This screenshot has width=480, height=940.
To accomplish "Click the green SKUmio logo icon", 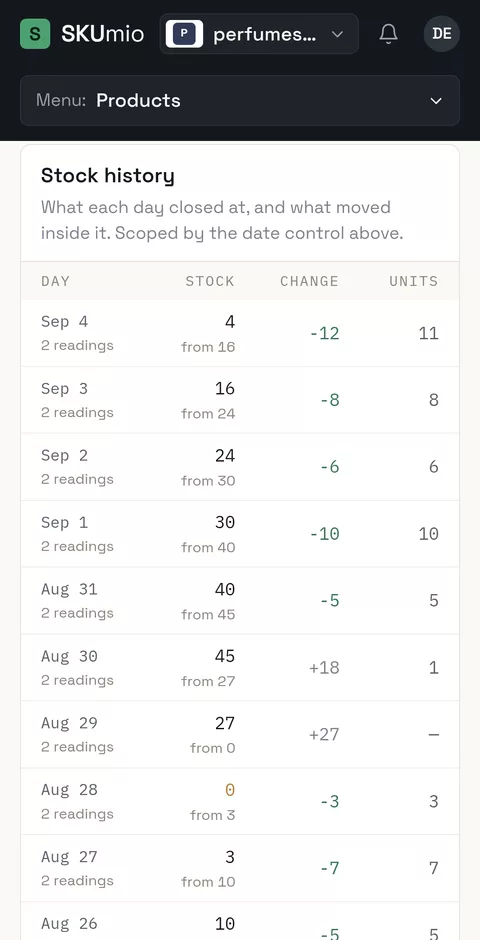I will [35, 34].
